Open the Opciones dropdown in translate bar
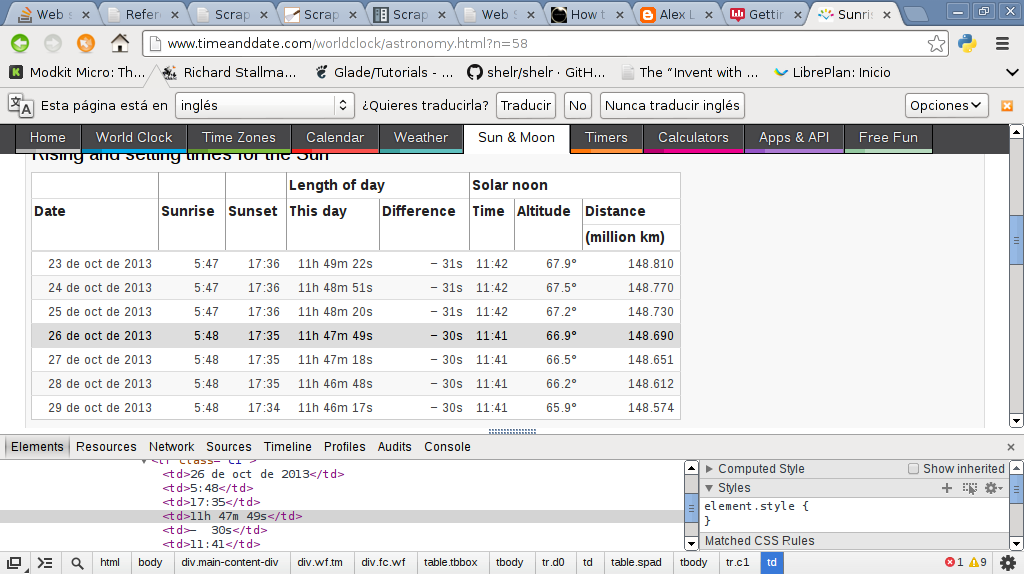The image size is (1024, 574). click(947, 105)
